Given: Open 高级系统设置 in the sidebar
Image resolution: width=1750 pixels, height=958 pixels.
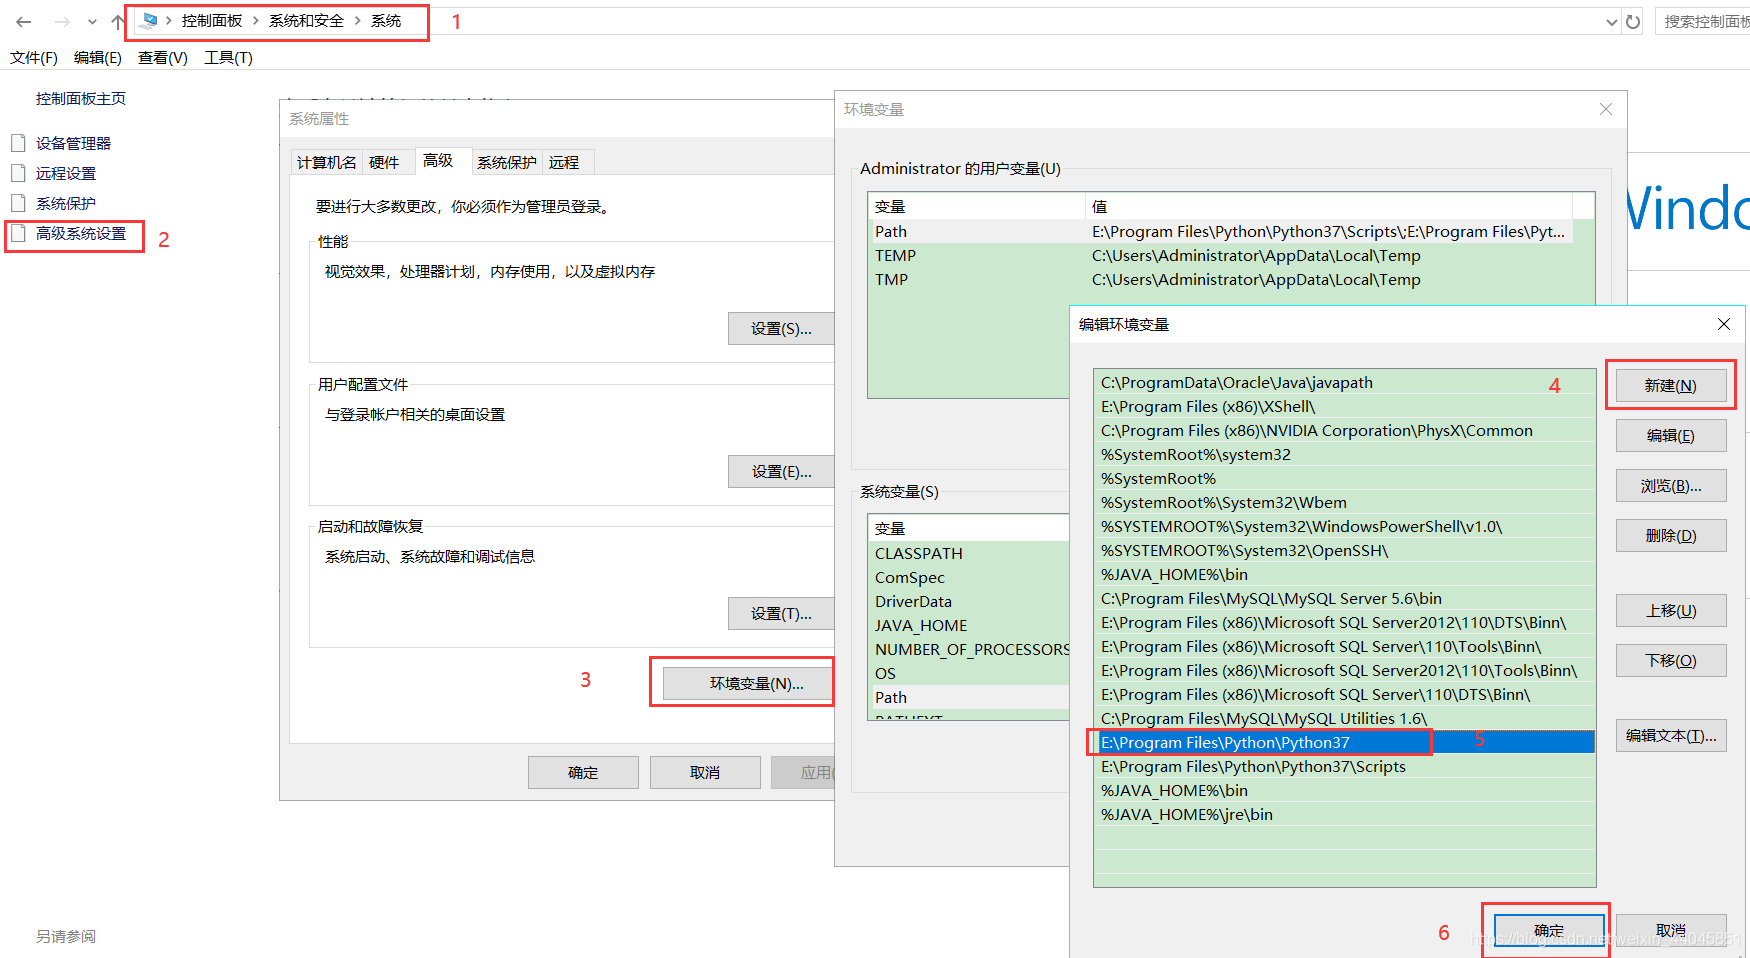Looking at the screenshot, I should pos(81,234).
